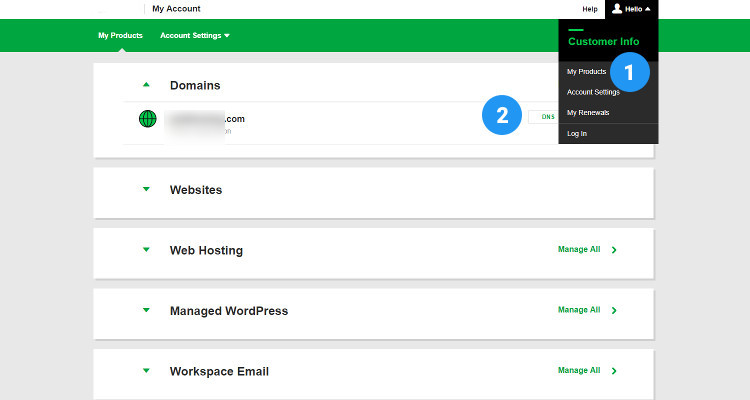750x400 pixels.
Task: Click Manage All for Web Hosting
Action: (579, 249)
